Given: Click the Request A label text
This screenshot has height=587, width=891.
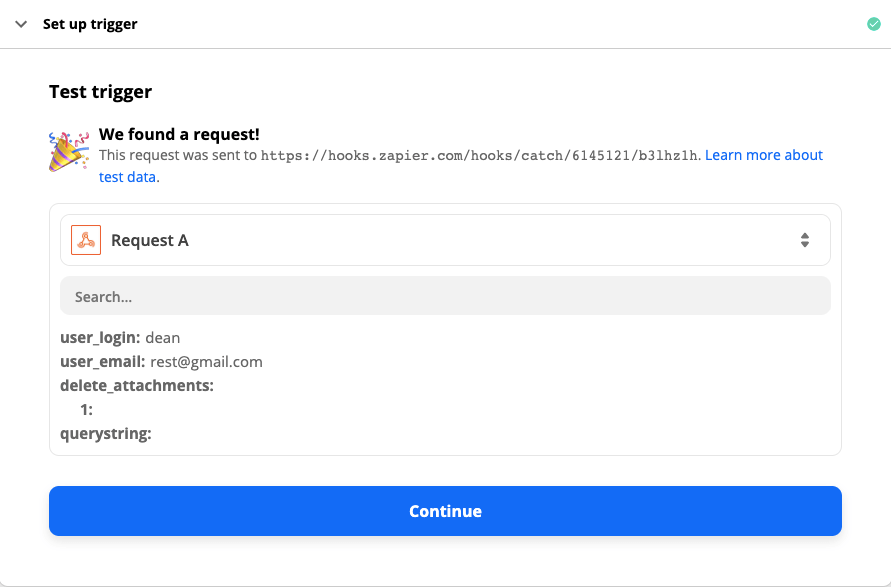Looking at the screenshot, I should (149, 240).
